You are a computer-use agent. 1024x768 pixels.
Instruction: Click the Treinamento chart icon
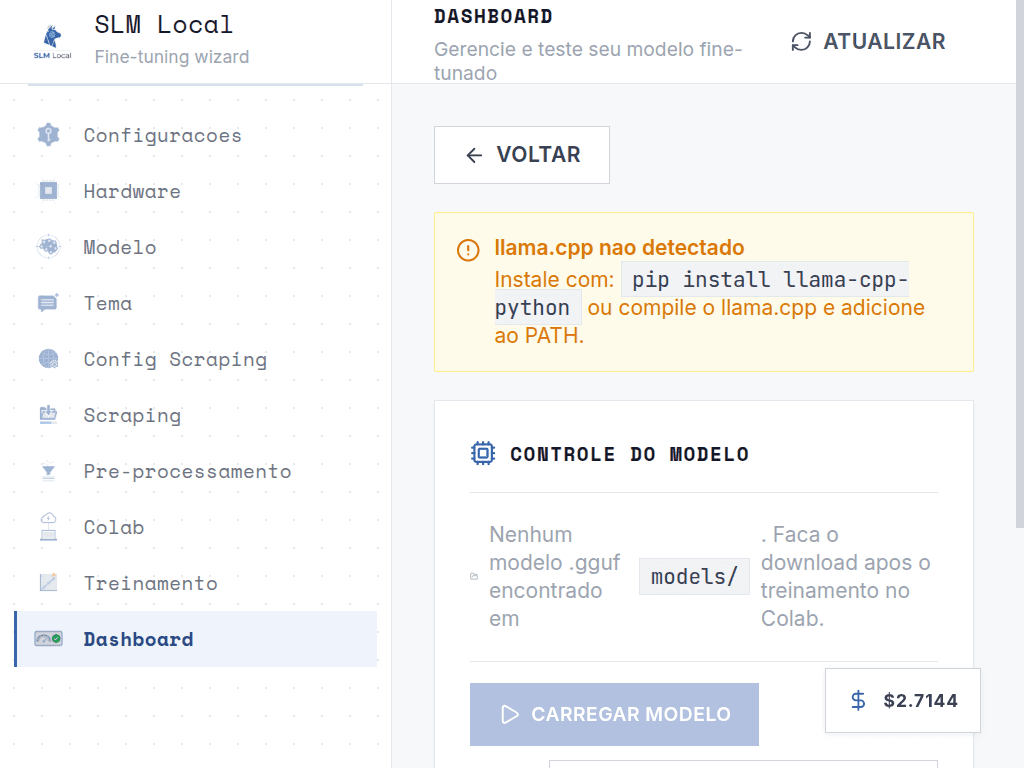pyautogui.click(x=48, y=583)
